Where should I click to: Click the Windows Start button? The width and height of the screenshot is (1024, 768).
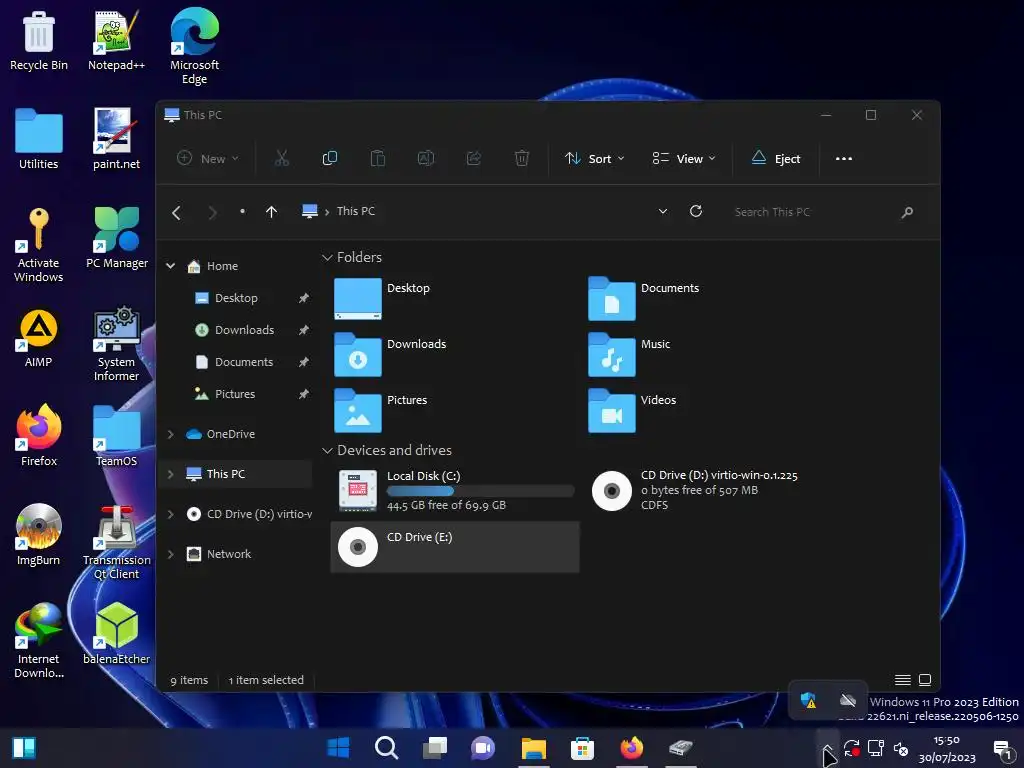[338, 748]
